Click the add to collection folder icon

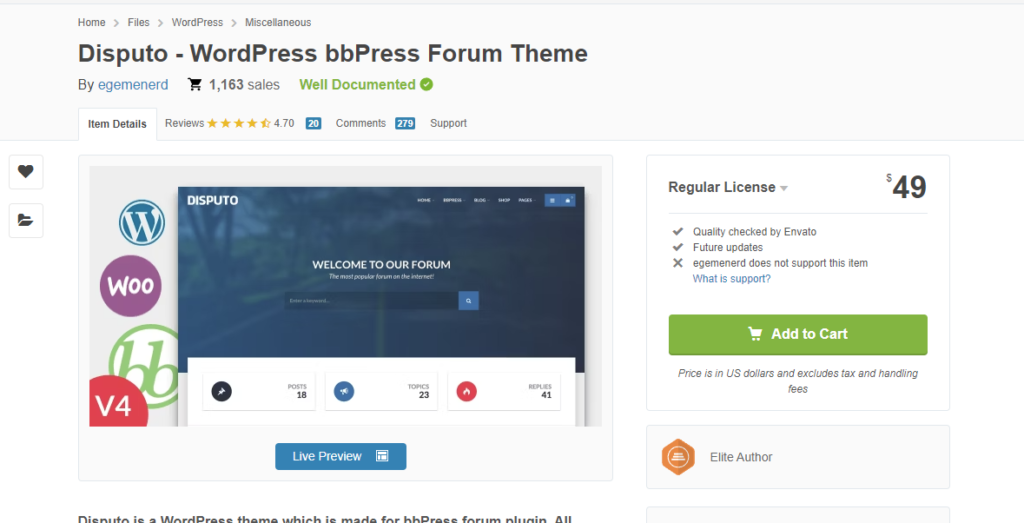26,220
